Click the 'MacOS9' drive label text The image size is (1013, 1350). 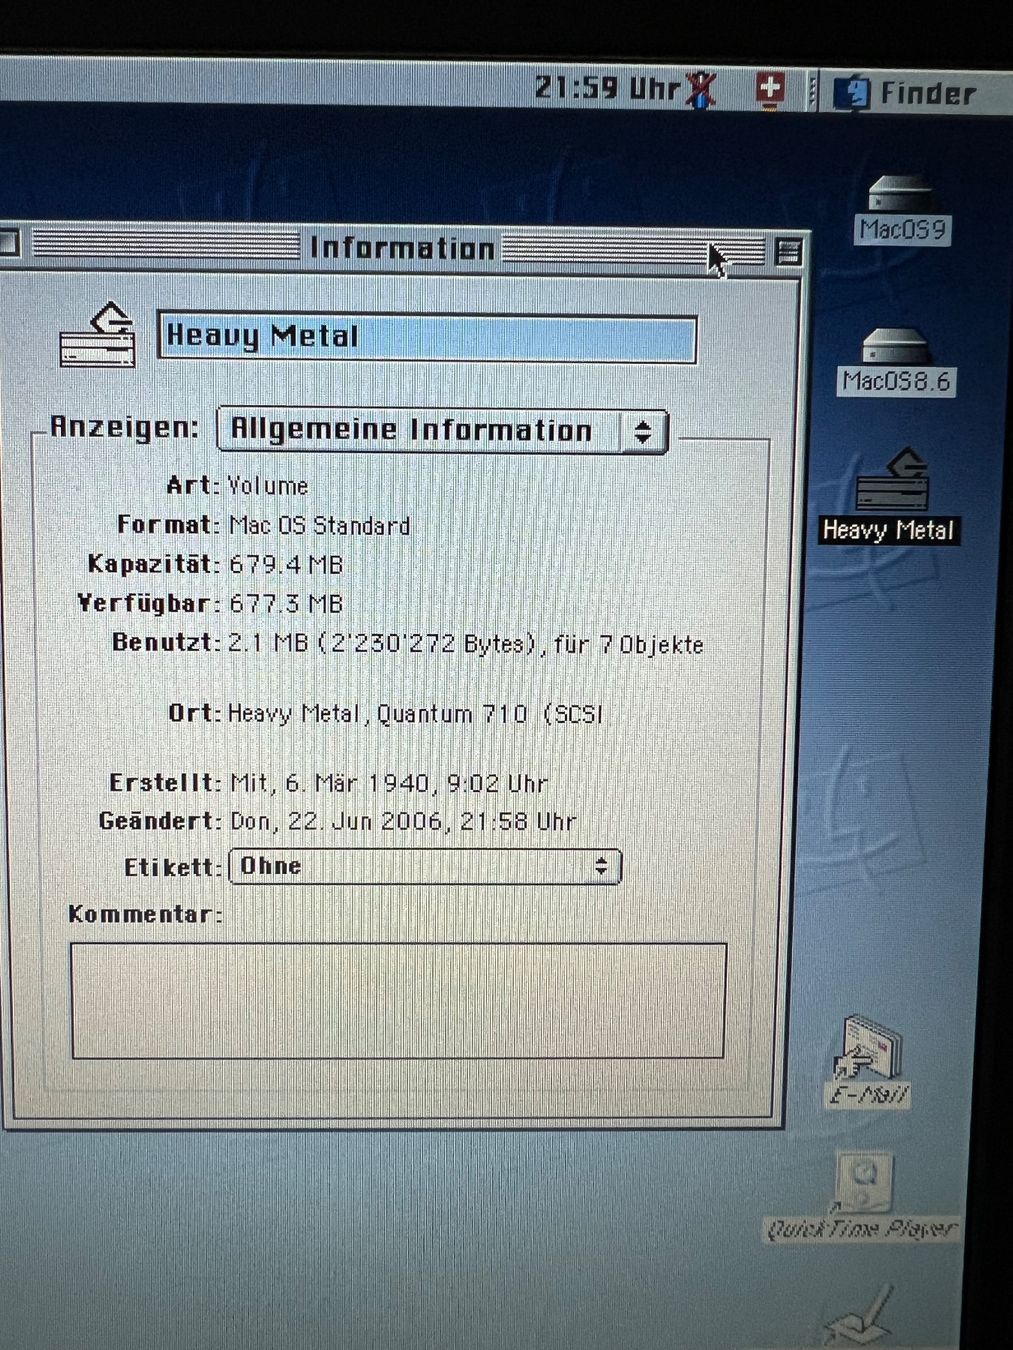click(903, 230)
